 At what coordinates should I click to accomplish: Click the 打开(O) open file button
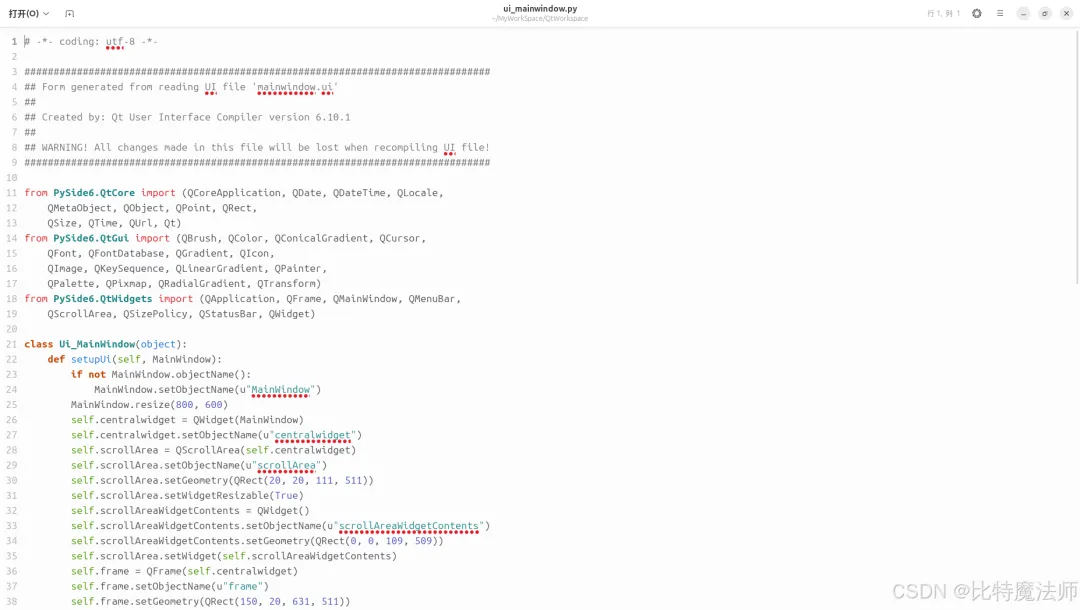click(23, 13)
